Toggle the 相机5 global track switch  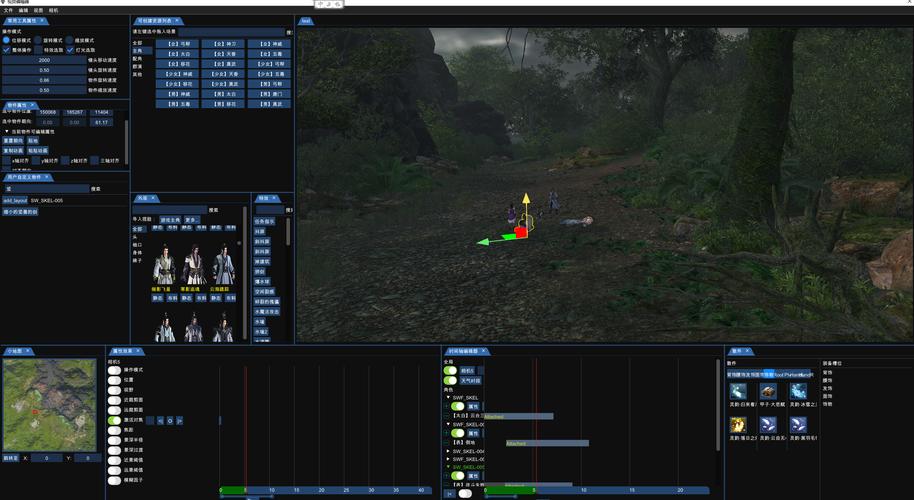point(450,370)
